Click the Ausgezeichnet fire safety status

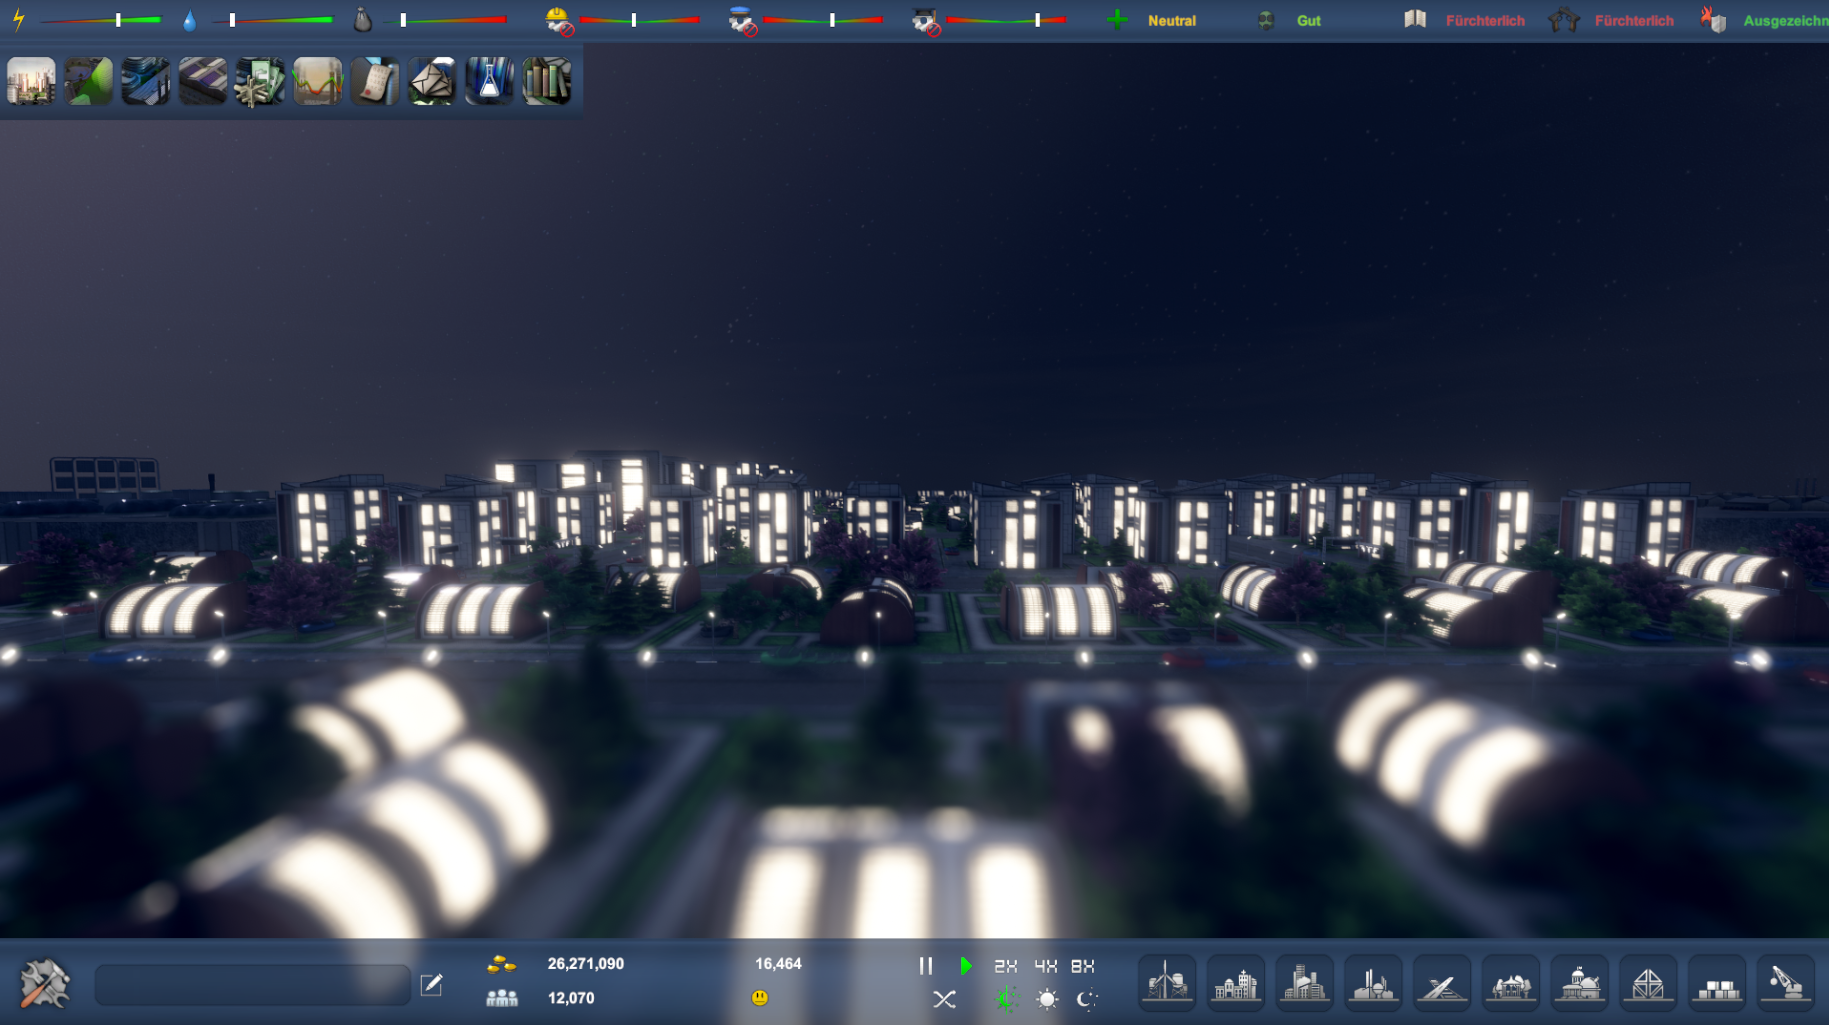point(1786,20)
